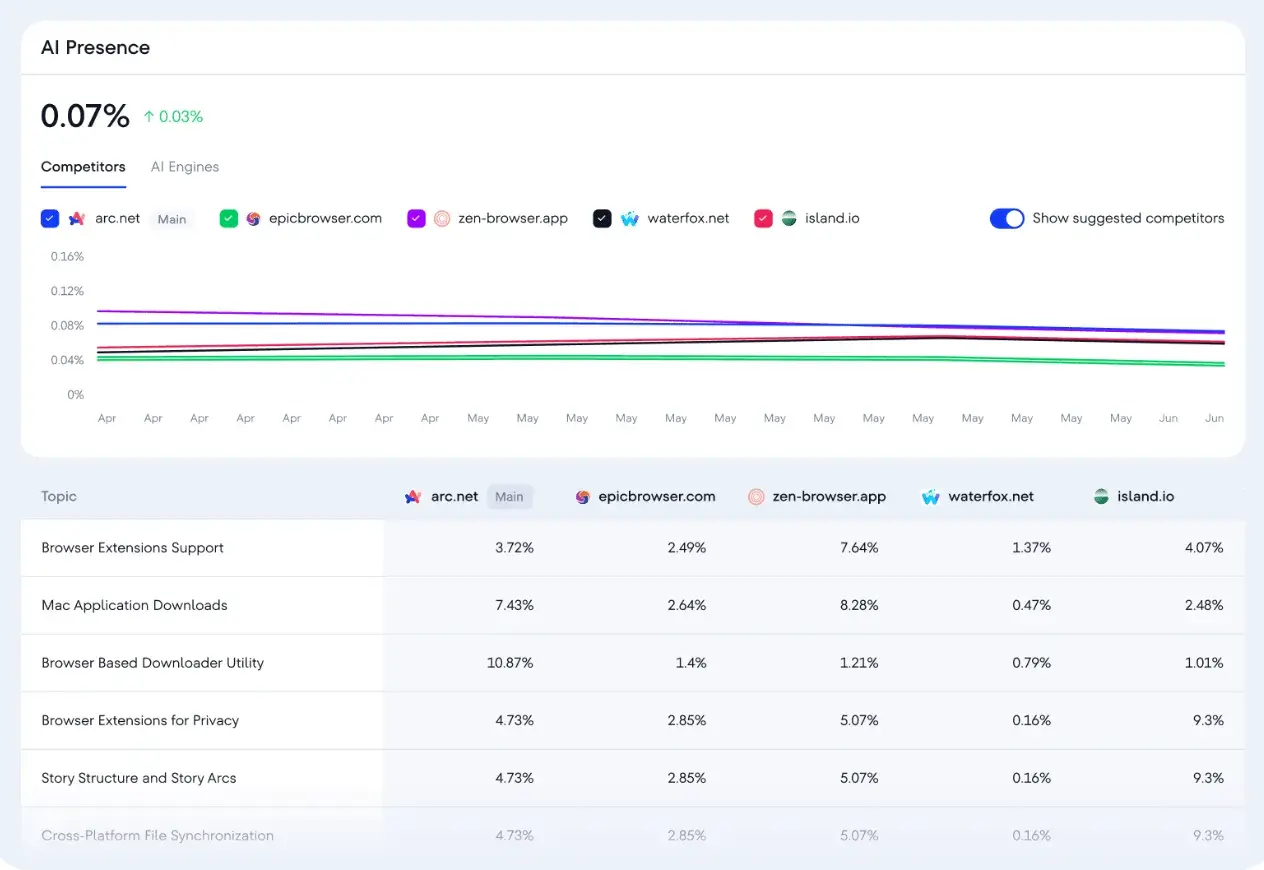
Task: Select Browser Based Downloader Utility topic
Action: (x=152, y=663)
